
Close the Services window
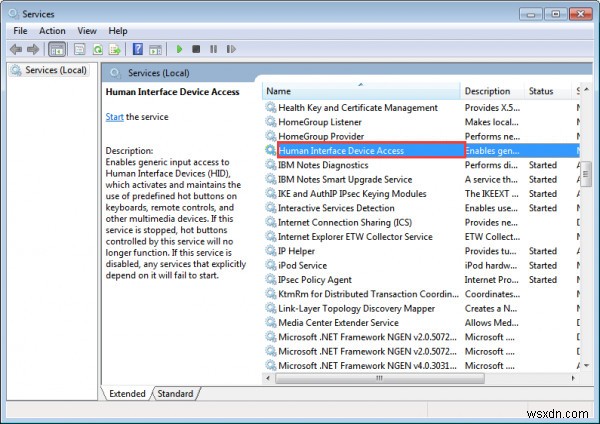(580, 14)
